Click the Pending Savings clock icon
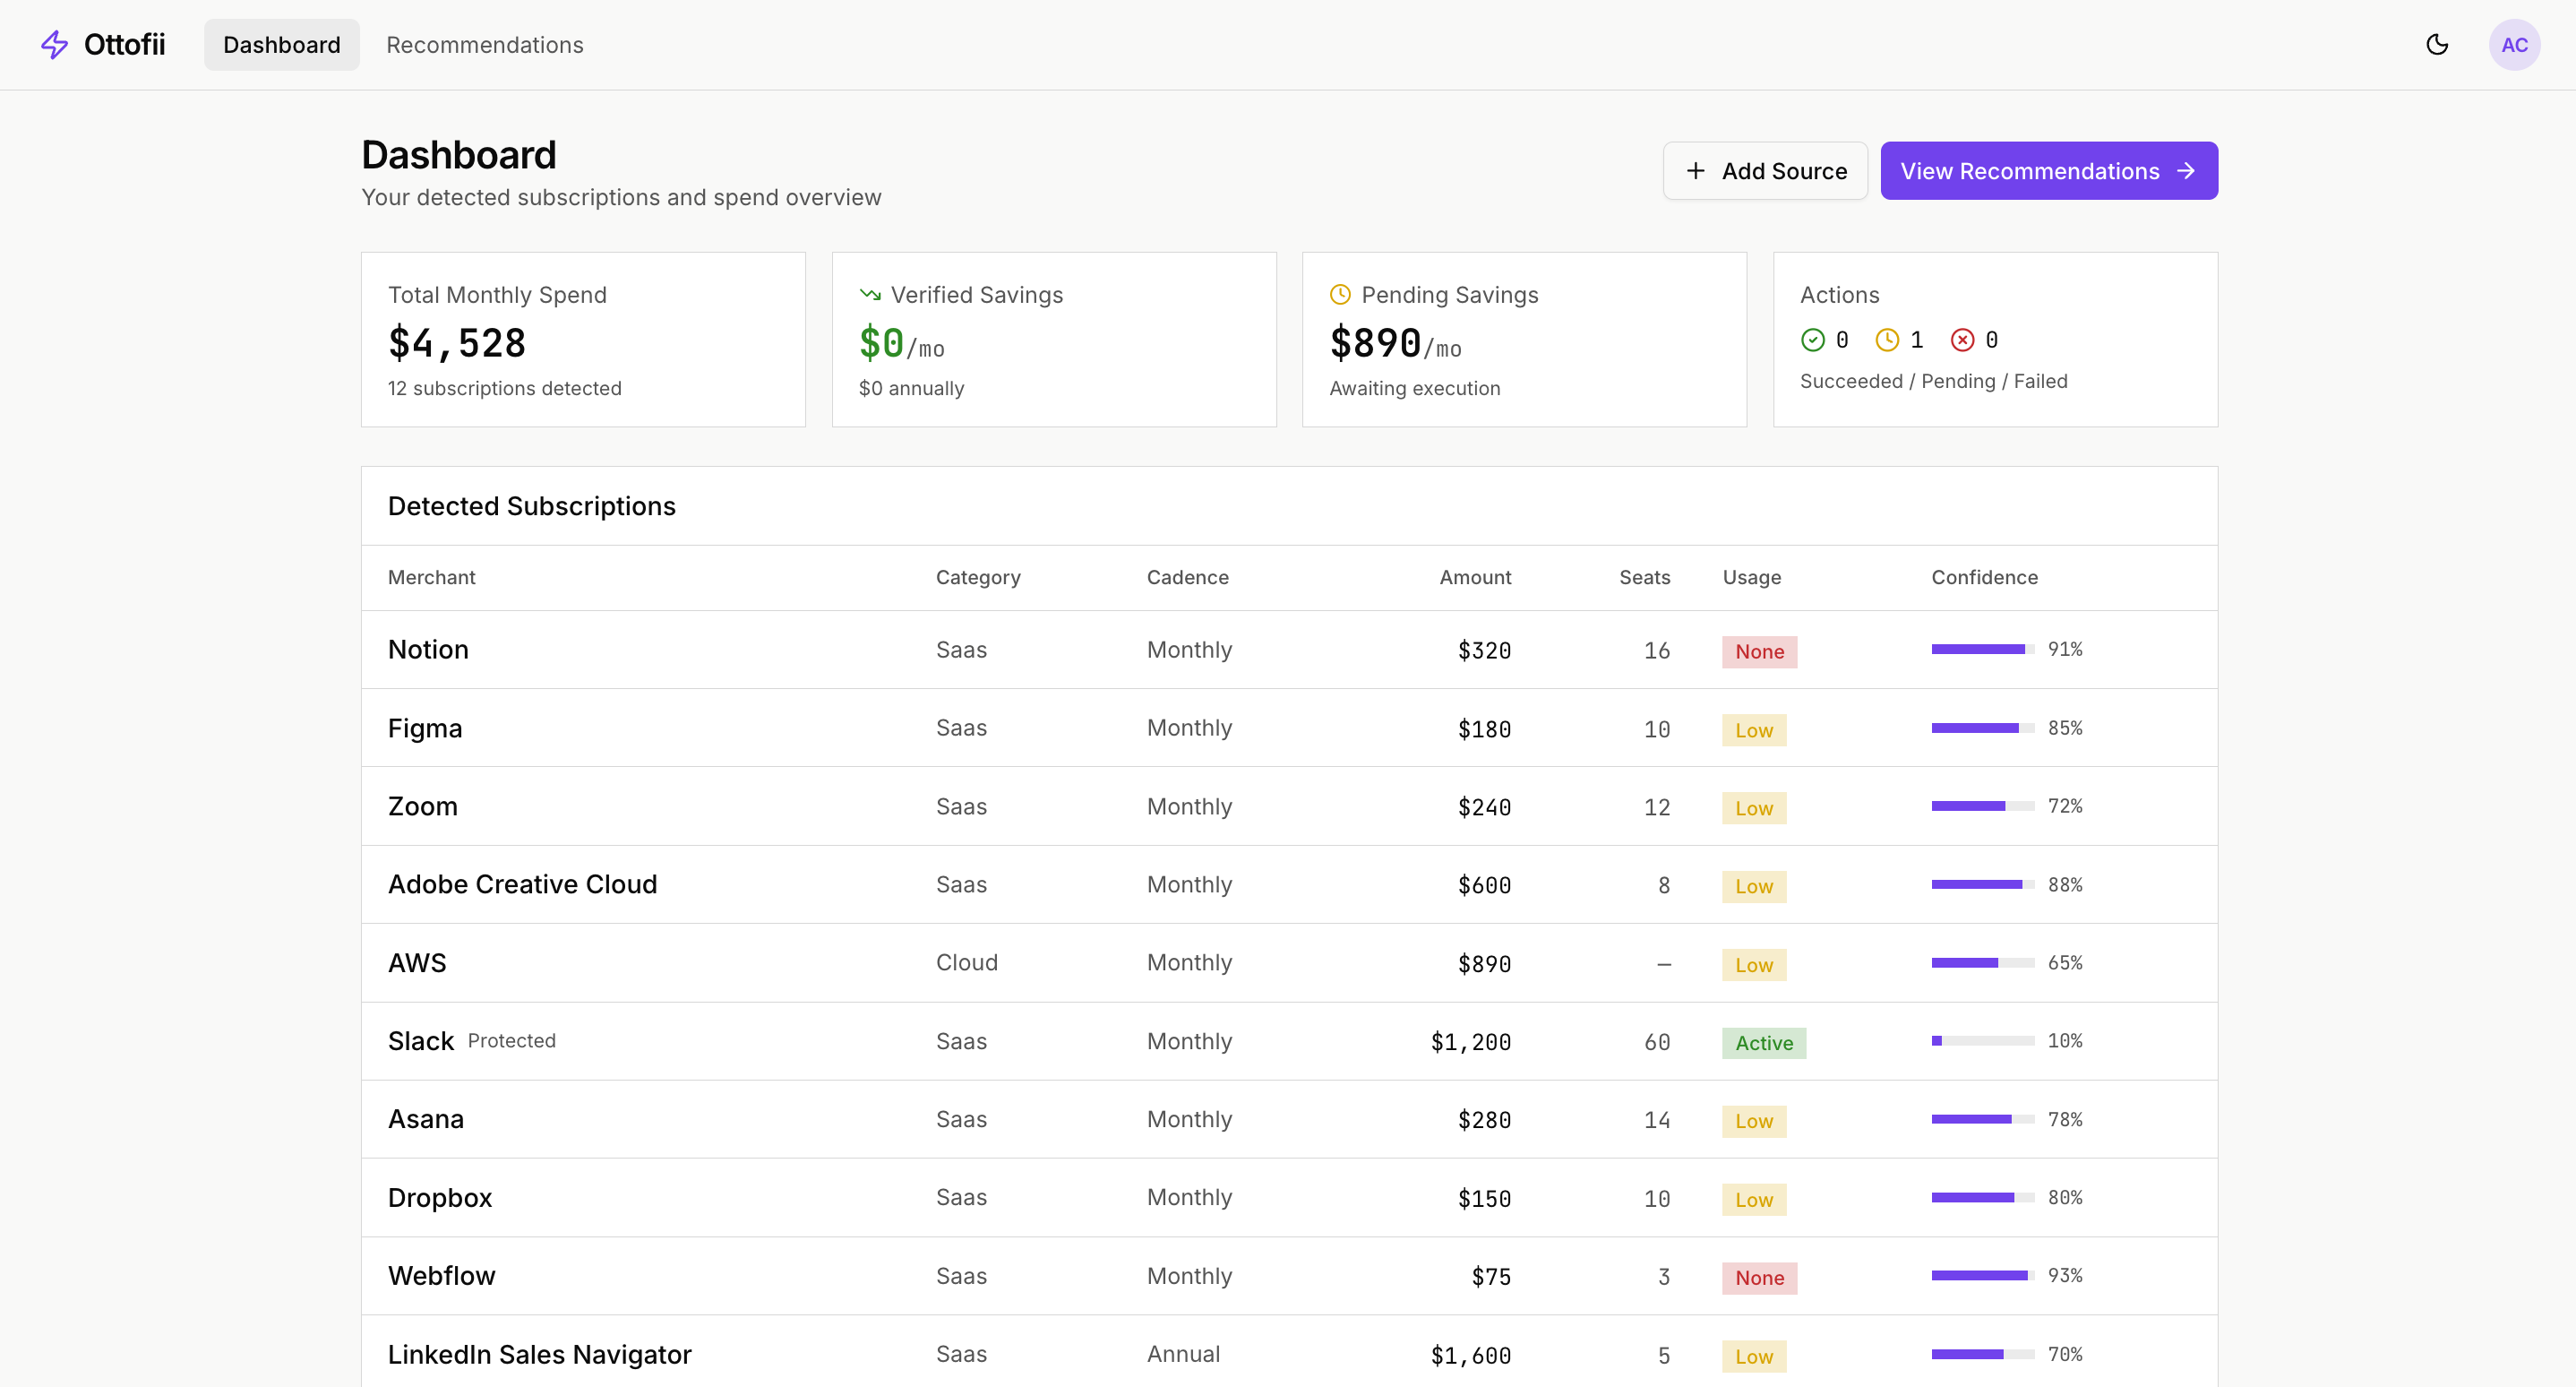 tap(1340, 295)
